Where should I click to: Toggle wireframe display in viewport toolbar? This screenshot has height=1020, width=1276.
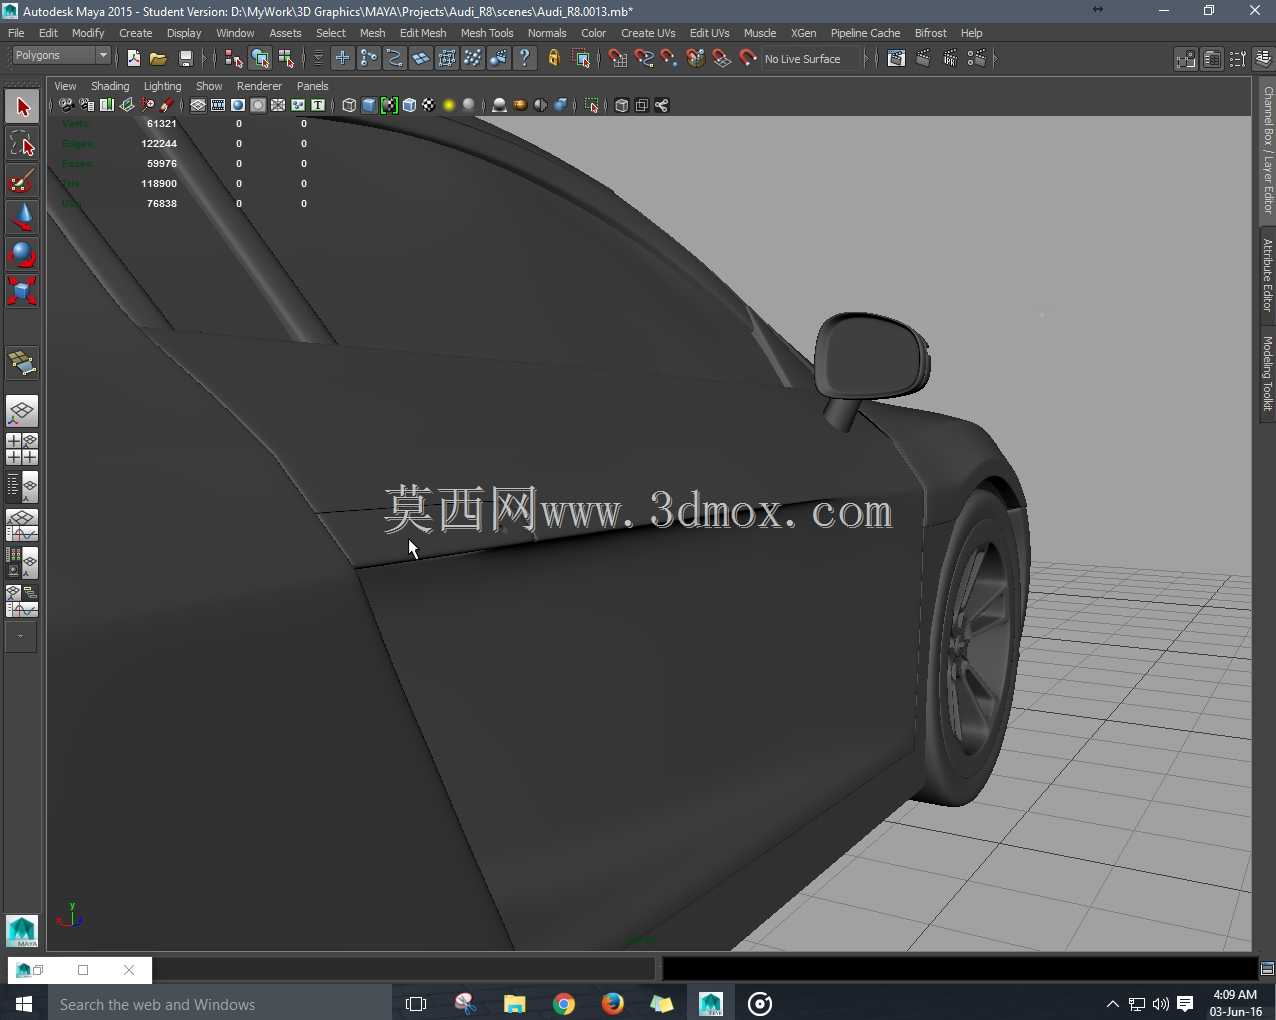tap(349, 105)
